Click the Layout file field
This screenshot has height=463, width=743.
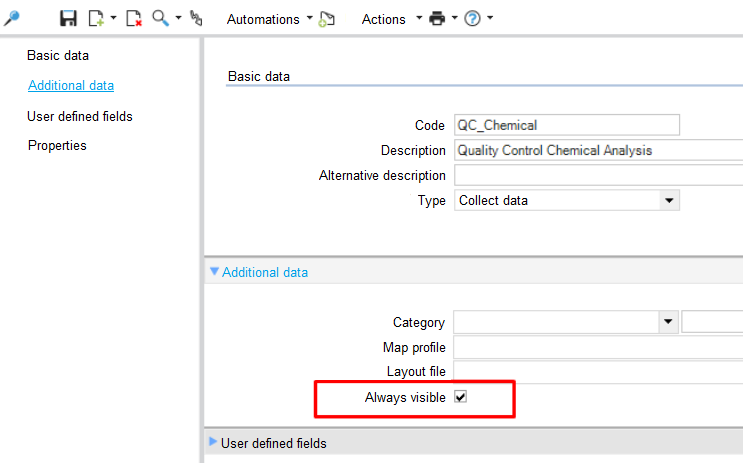coord(598,371)
